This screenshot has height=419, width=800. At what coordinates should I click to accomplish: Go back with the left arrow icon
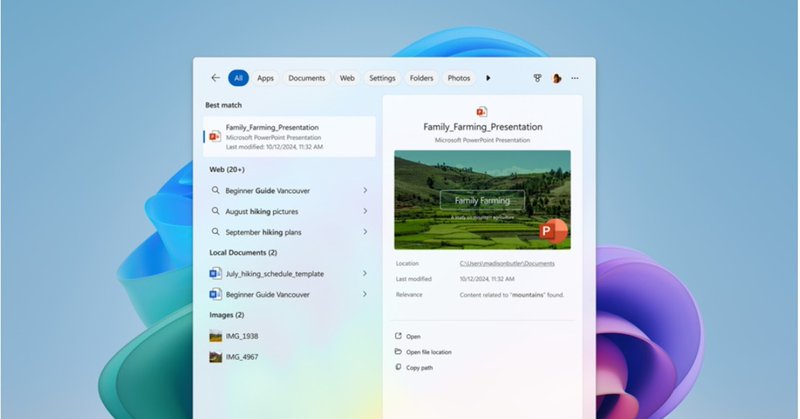215,78
